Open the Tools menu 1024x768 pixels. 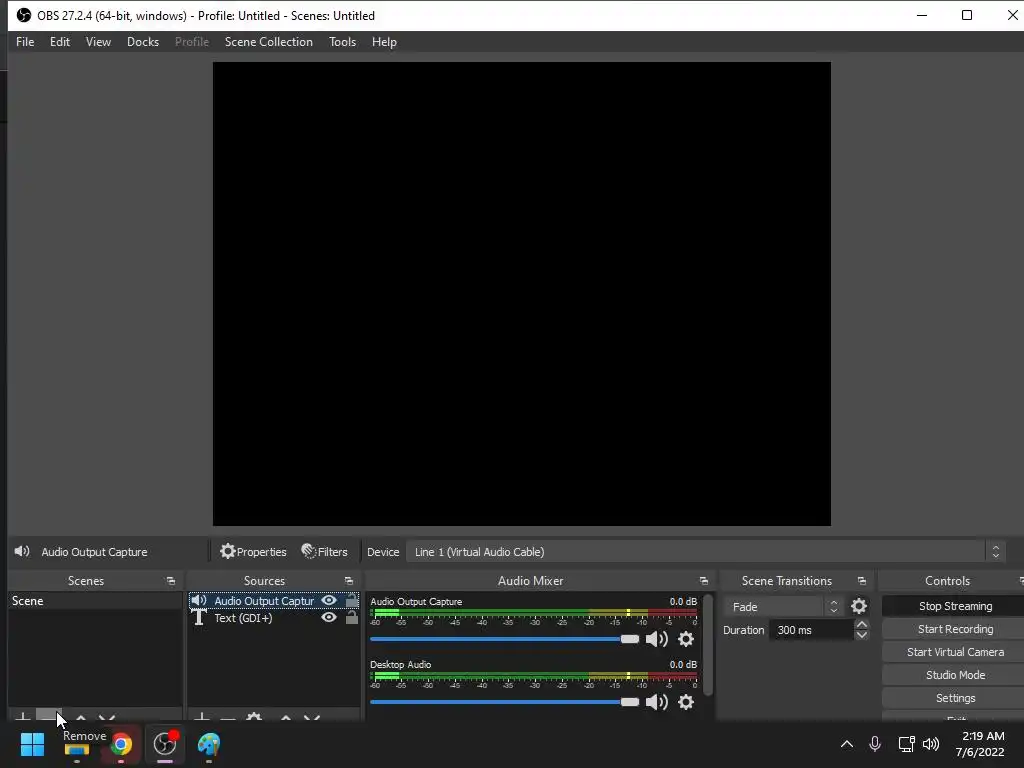[342, 42]
